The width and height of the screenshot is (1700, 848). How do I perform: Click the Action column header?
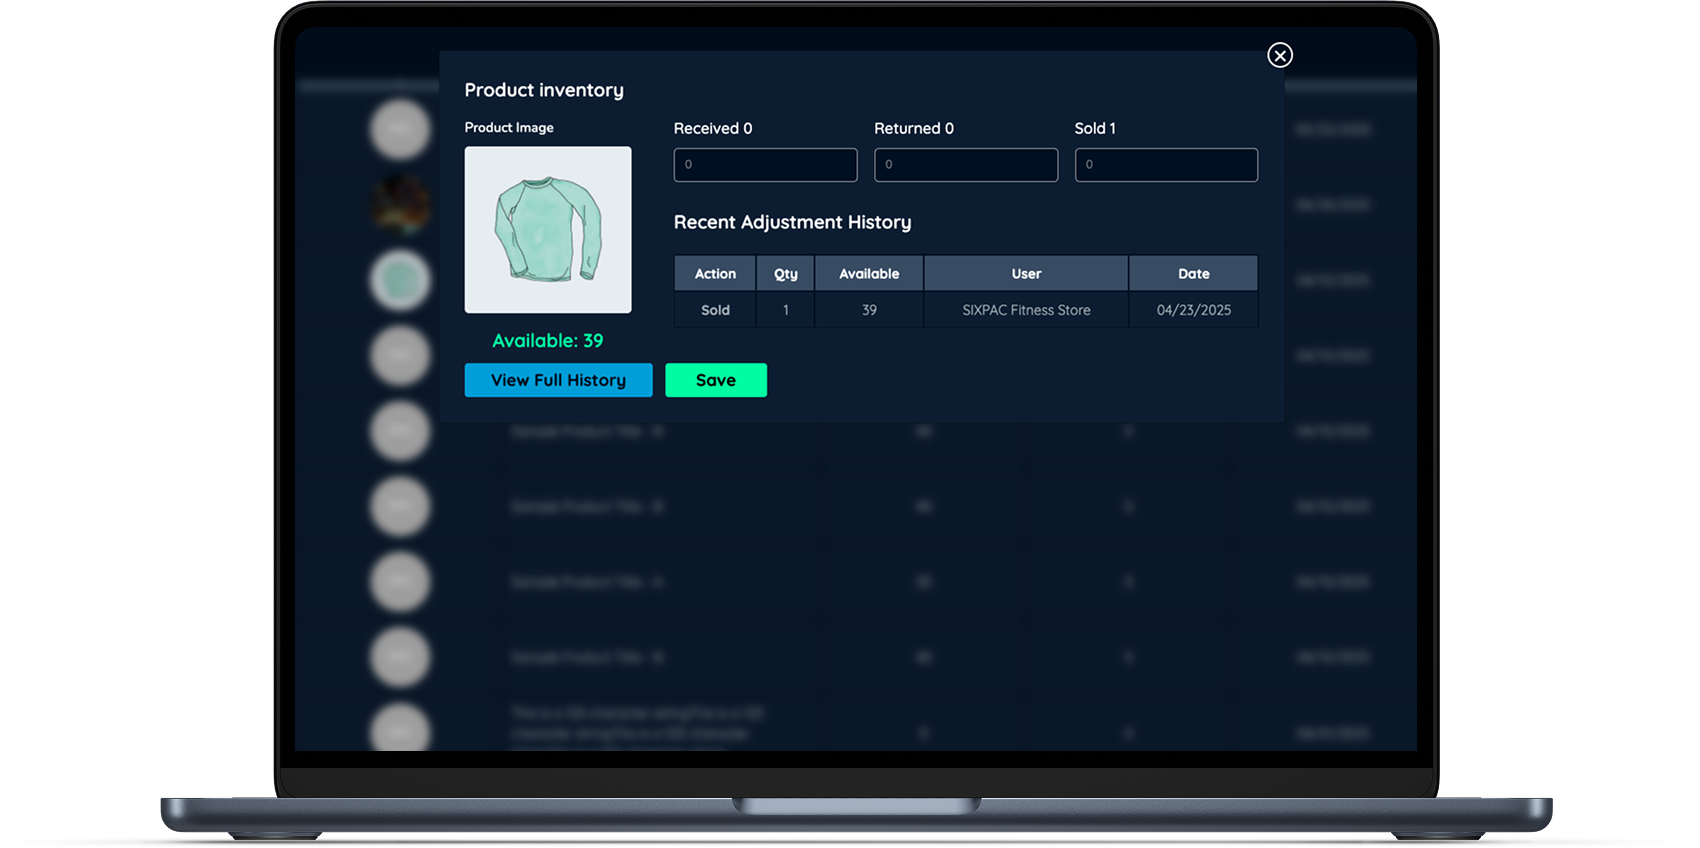(x=715, y=273)
